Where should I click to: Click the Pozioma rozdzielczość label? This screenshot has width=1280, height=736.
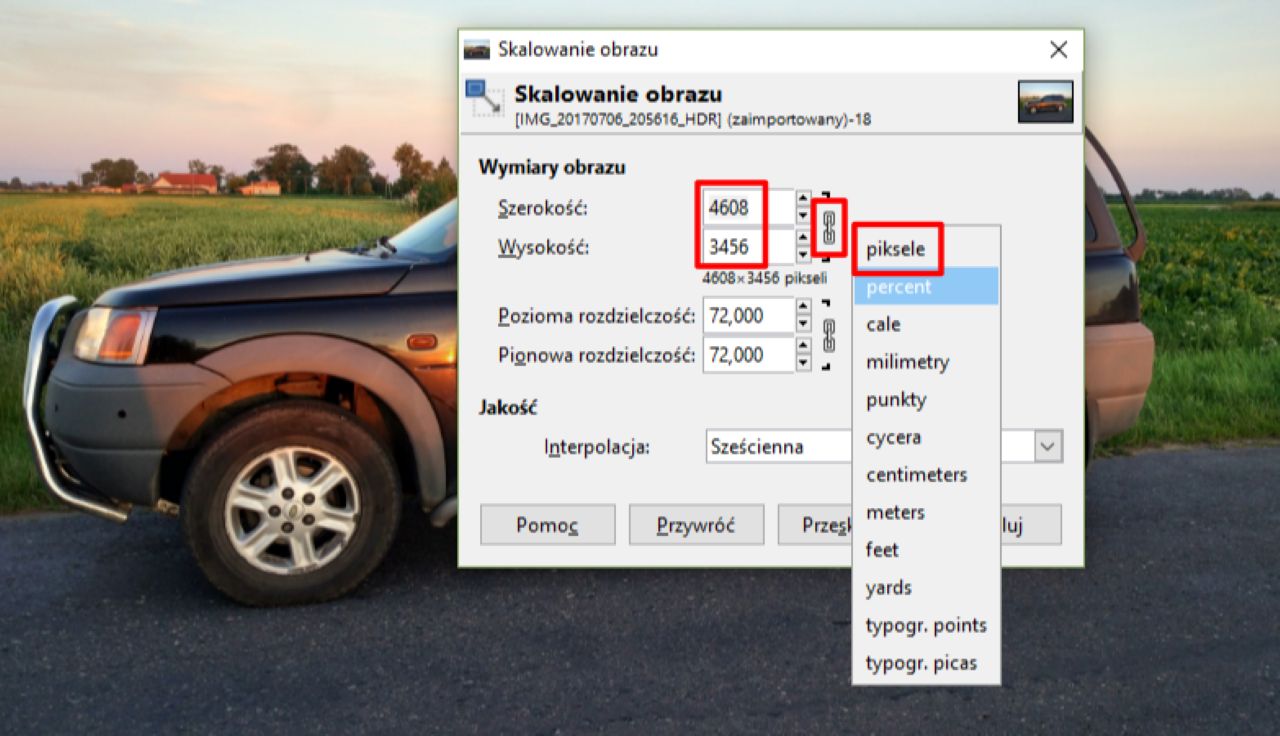pyautogui.click(x=596, y=316)
